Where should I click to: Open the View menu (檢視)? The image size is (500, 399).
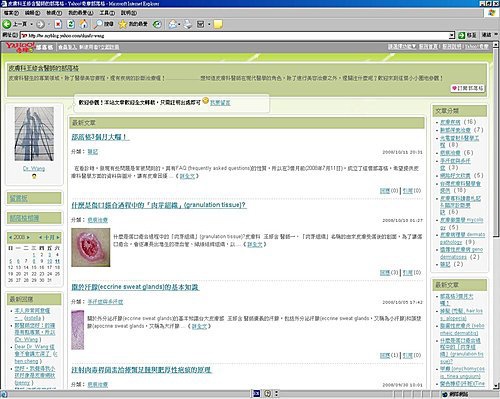tap(54, 13)
